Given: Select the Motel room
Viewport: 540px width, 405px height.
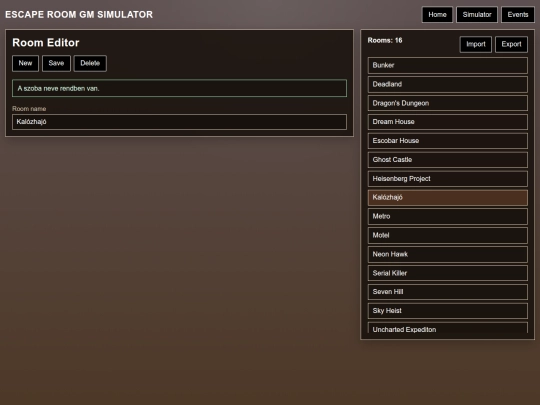Looking at the screenshot, I should point(448,236).
